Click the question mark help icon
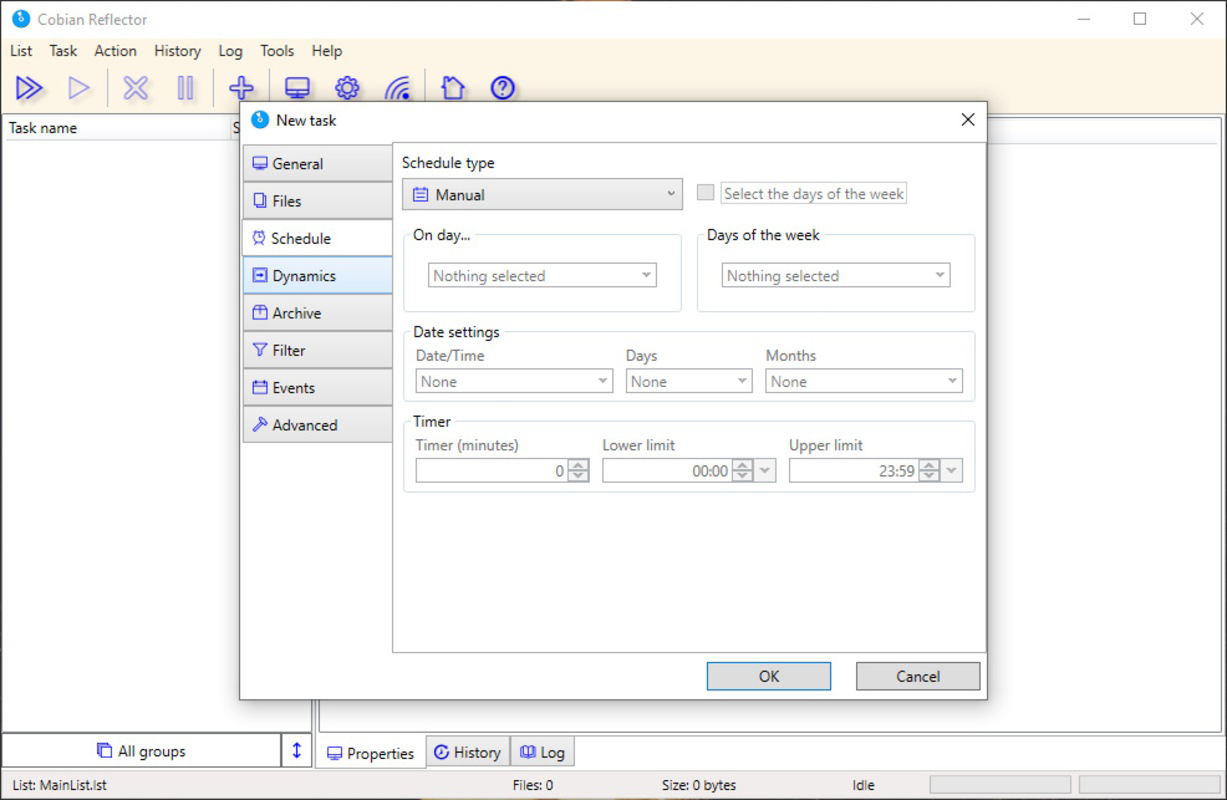 [x=503, y=88]
